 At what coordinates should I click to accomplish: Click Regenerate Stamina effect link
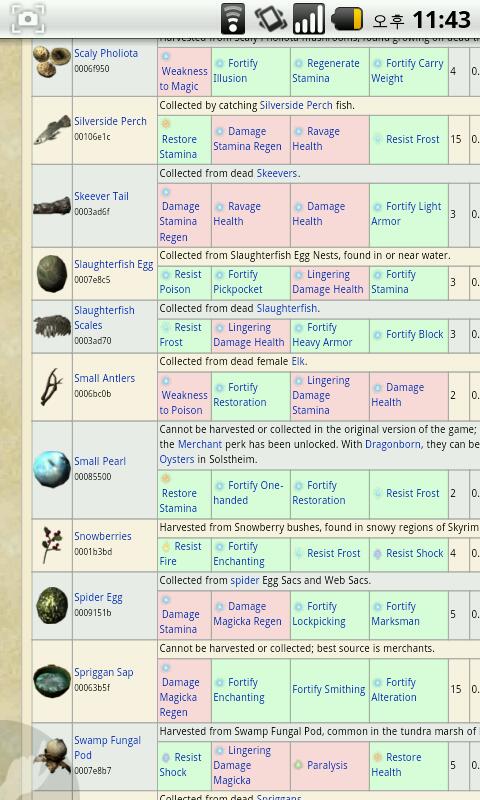(326, 71)
